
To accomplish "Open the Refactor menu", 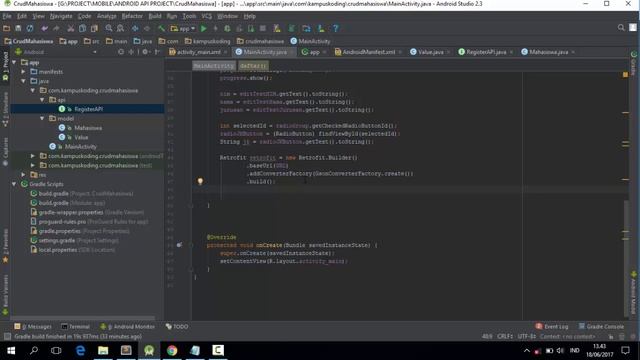I will (x=132, y=16).
